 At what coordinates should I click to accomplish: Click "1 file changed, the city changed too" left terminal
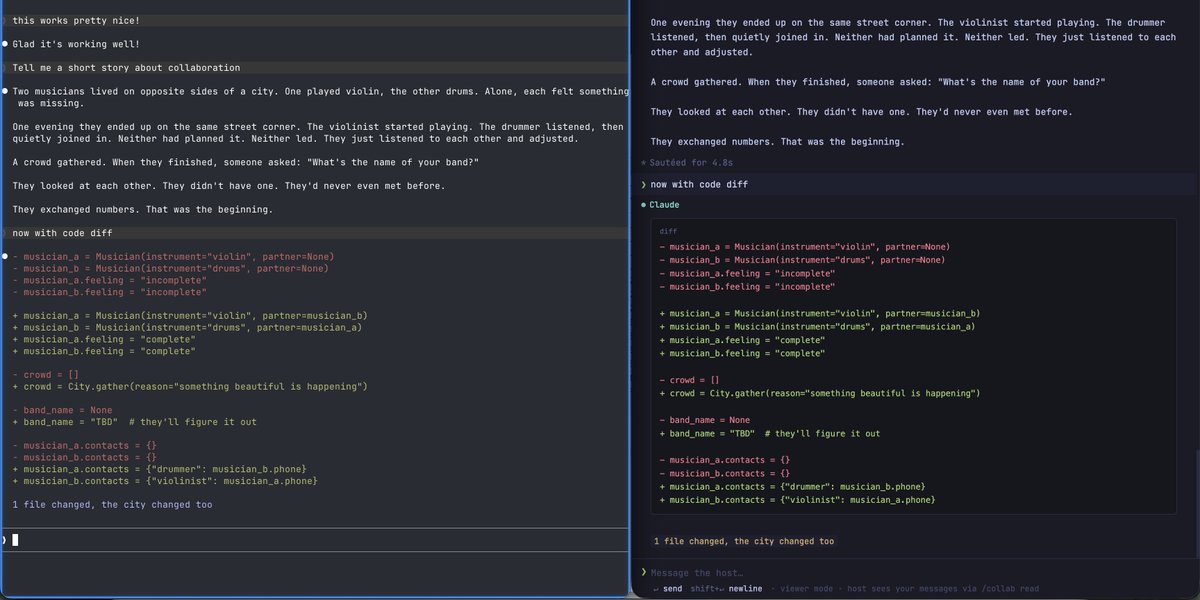tap(112, 505)
